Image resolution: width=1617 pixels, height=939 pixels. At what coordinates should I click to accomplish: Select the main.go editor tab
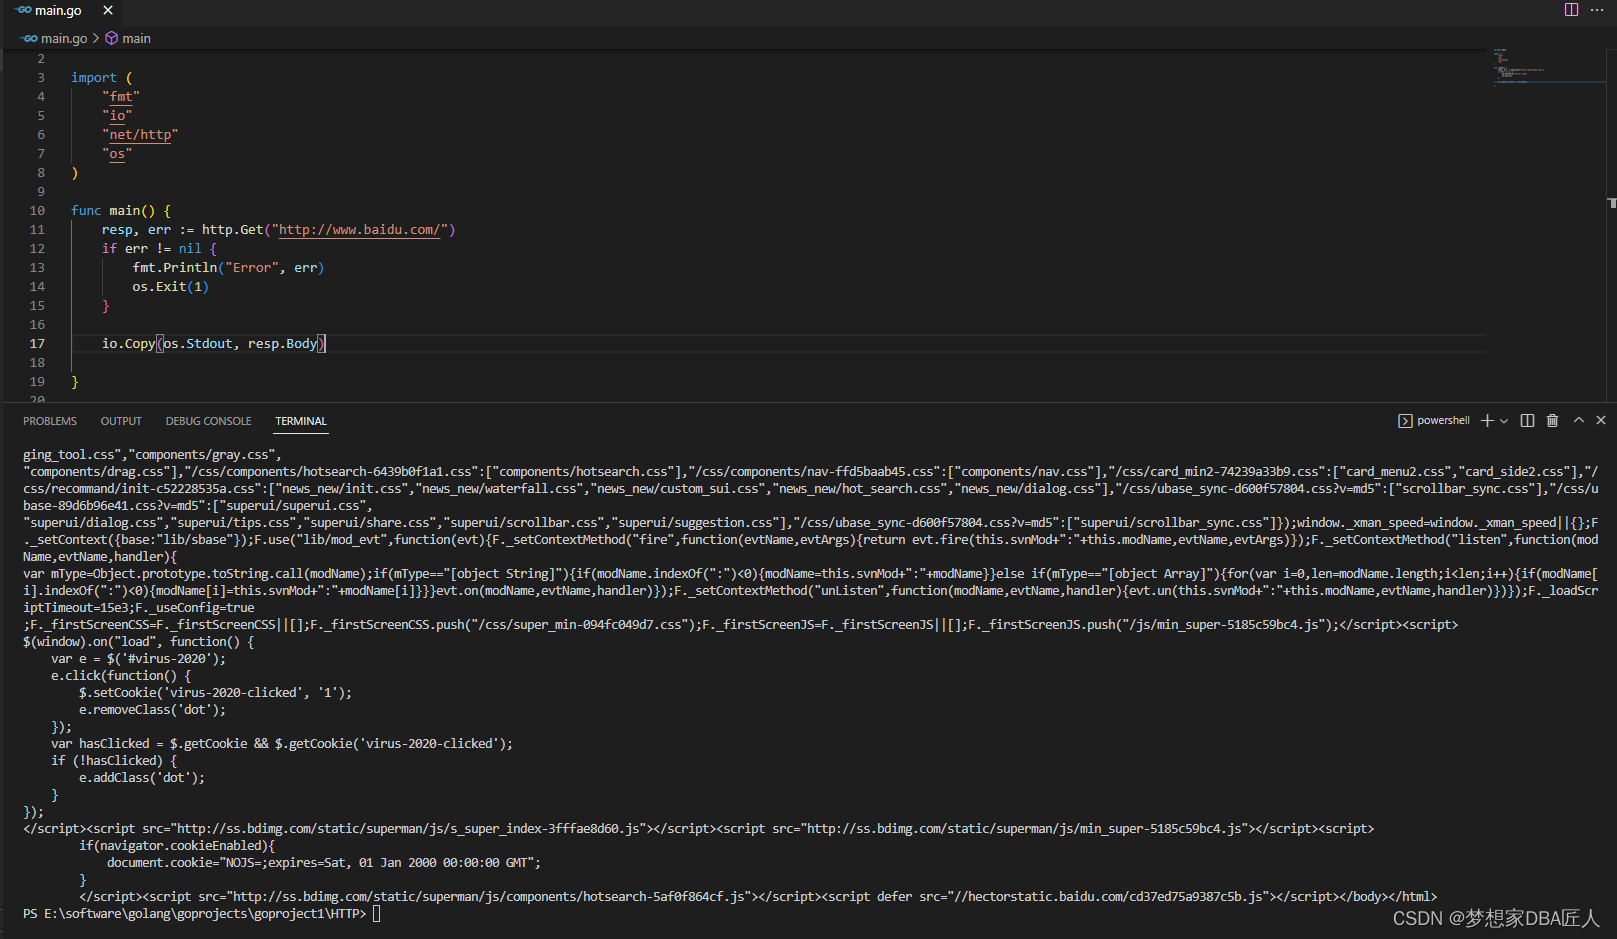coord(58,11)
